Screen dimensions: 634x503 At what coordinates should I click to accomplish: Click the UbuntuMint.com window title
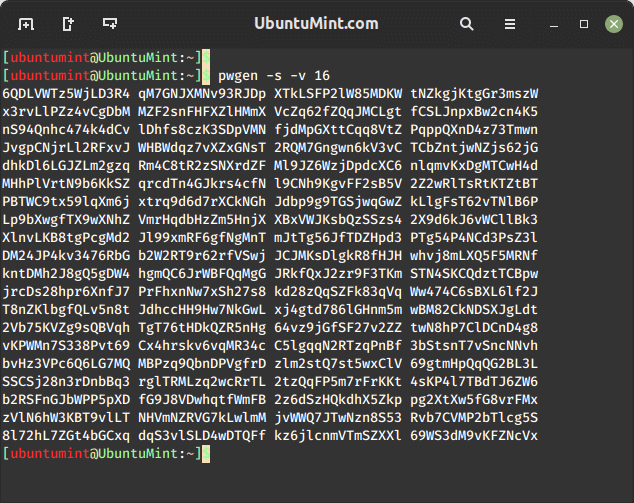pos(317,23)
